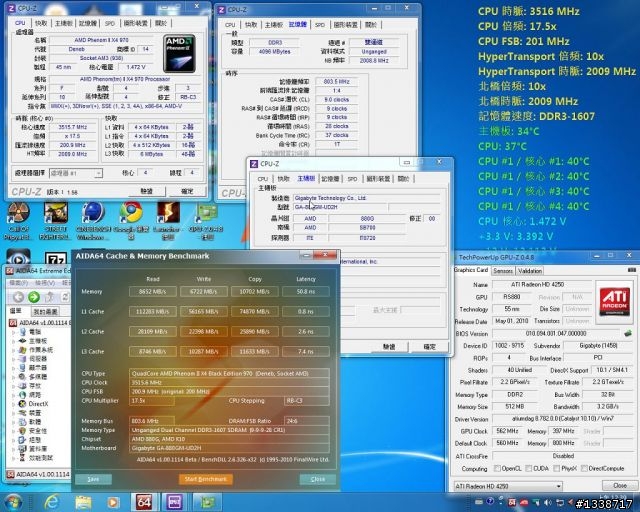Enable the PhysX checkbox in GPU-Z

[x=557, y=468]
